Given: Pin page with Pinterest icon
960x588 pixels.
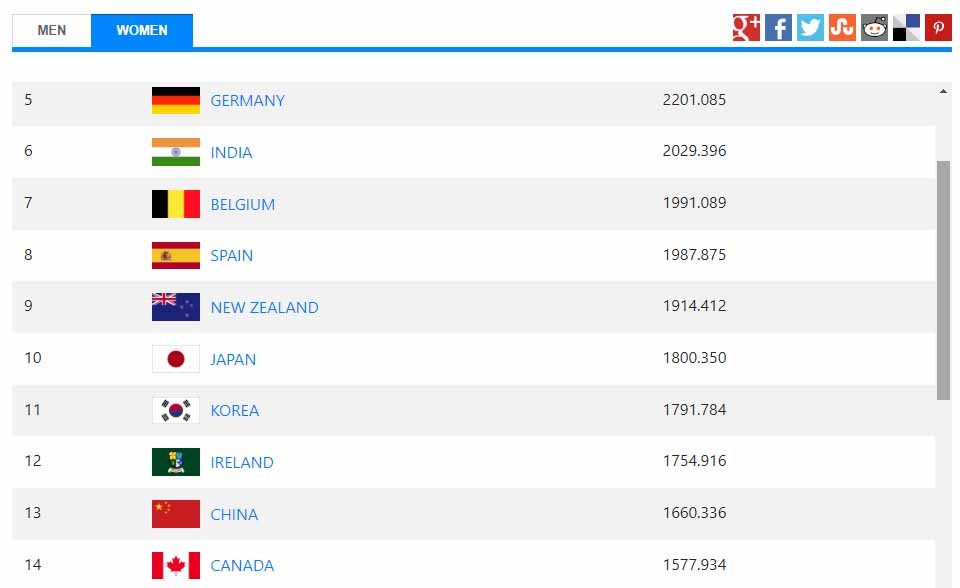Looking at the screenshot, I should (x=938, y=28).
